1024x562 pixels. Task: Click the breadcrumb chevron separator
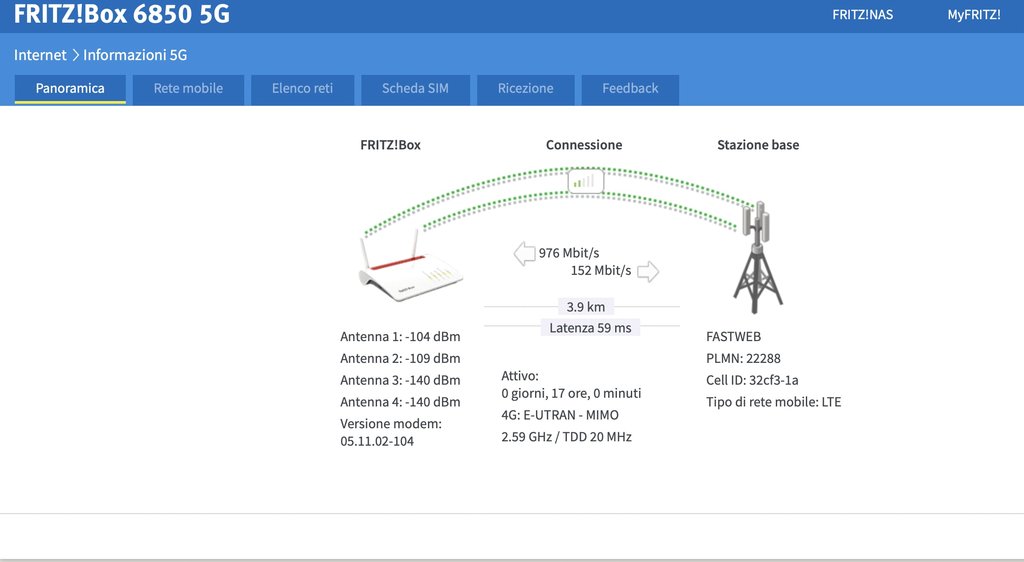pyautogui.click(x=75, y=55)
